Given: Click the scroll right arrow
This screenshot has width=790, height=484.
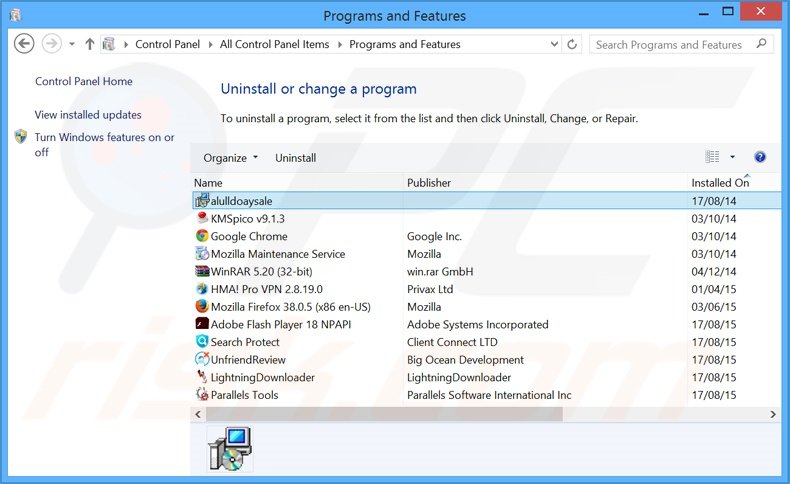Looking at the screenshot, I should click(773, 414).
